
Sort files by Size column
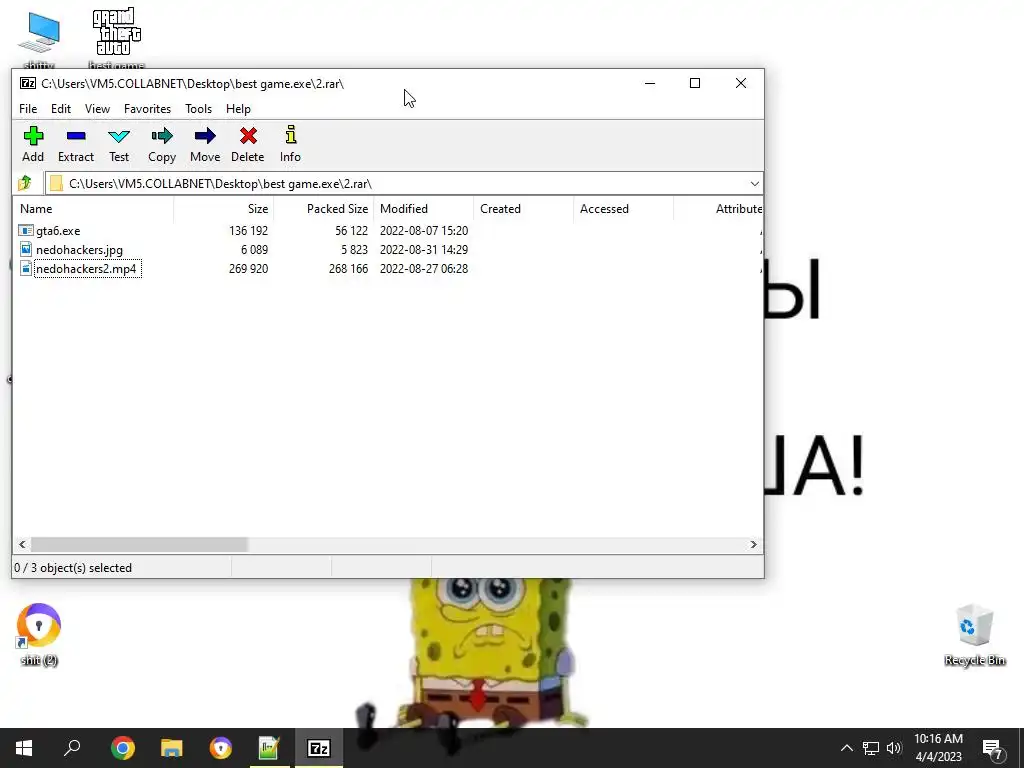(223, 209)
